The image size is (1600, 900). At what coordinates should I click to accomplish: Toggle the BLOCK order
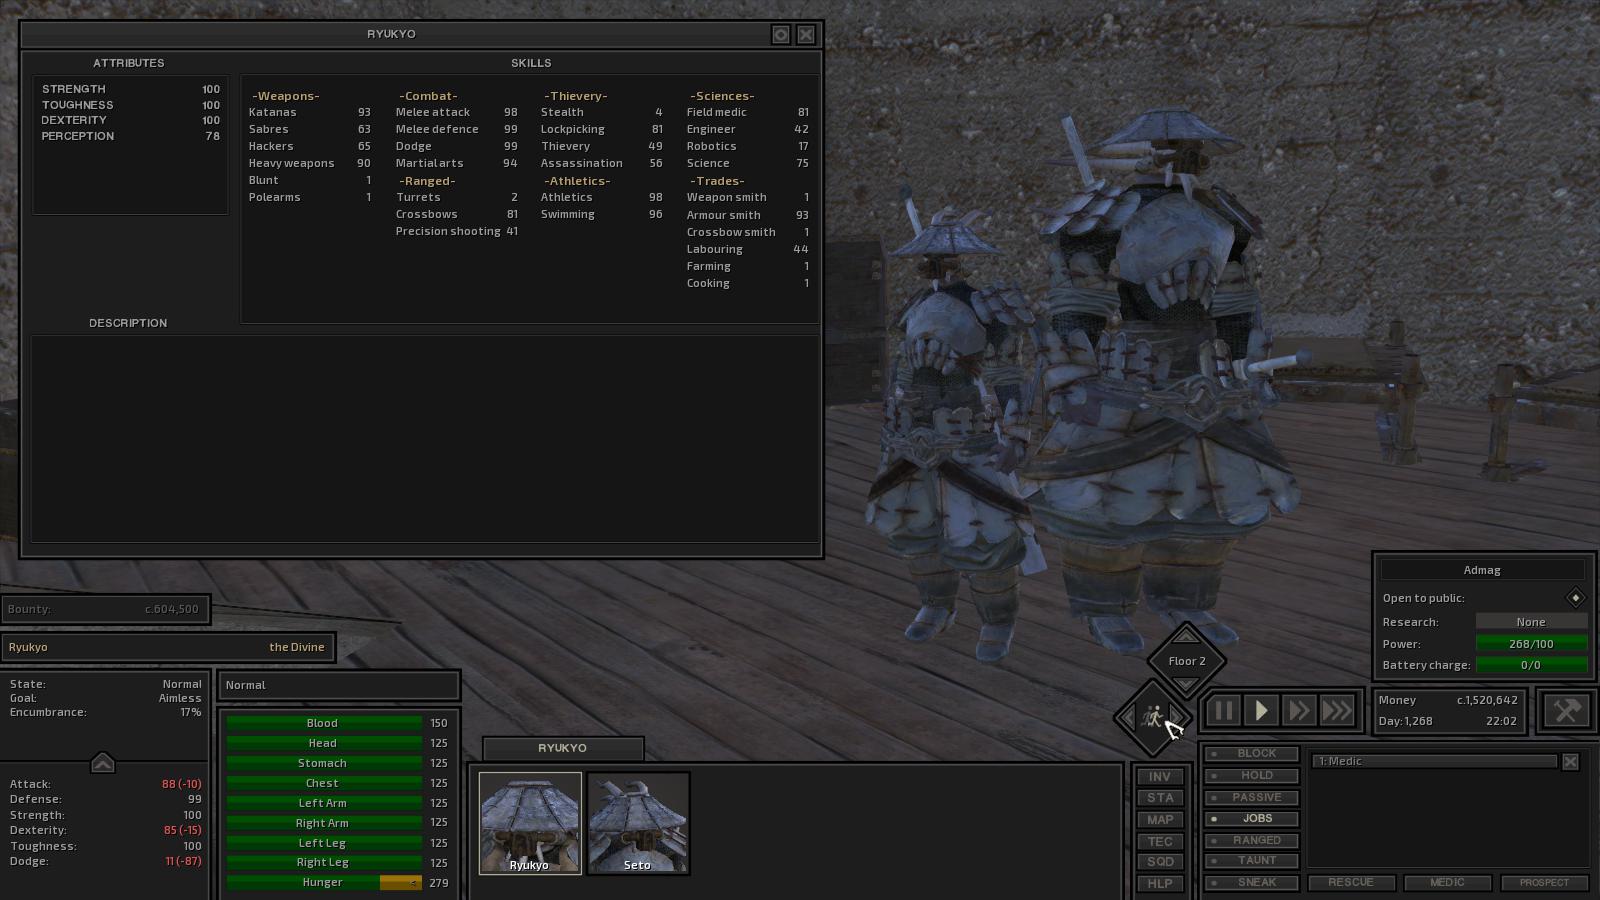pyautogui.click(x=1251, y=754)
